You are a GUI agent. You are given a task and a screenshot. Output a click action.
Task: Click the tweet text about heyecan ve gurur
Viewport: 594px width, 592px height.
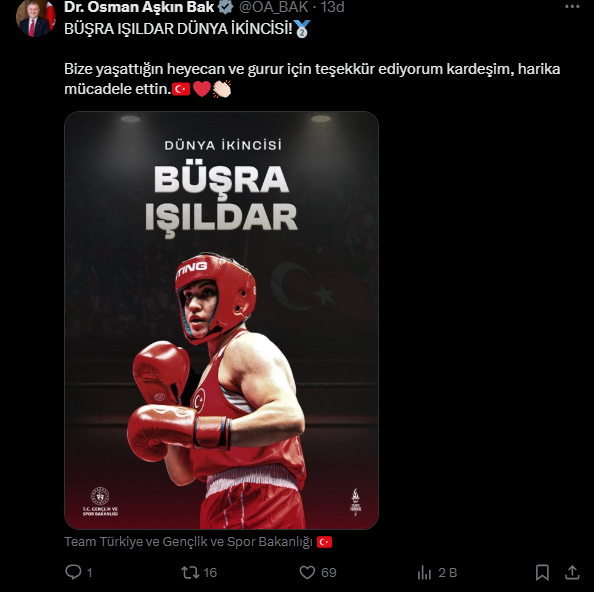coord(312,79)
